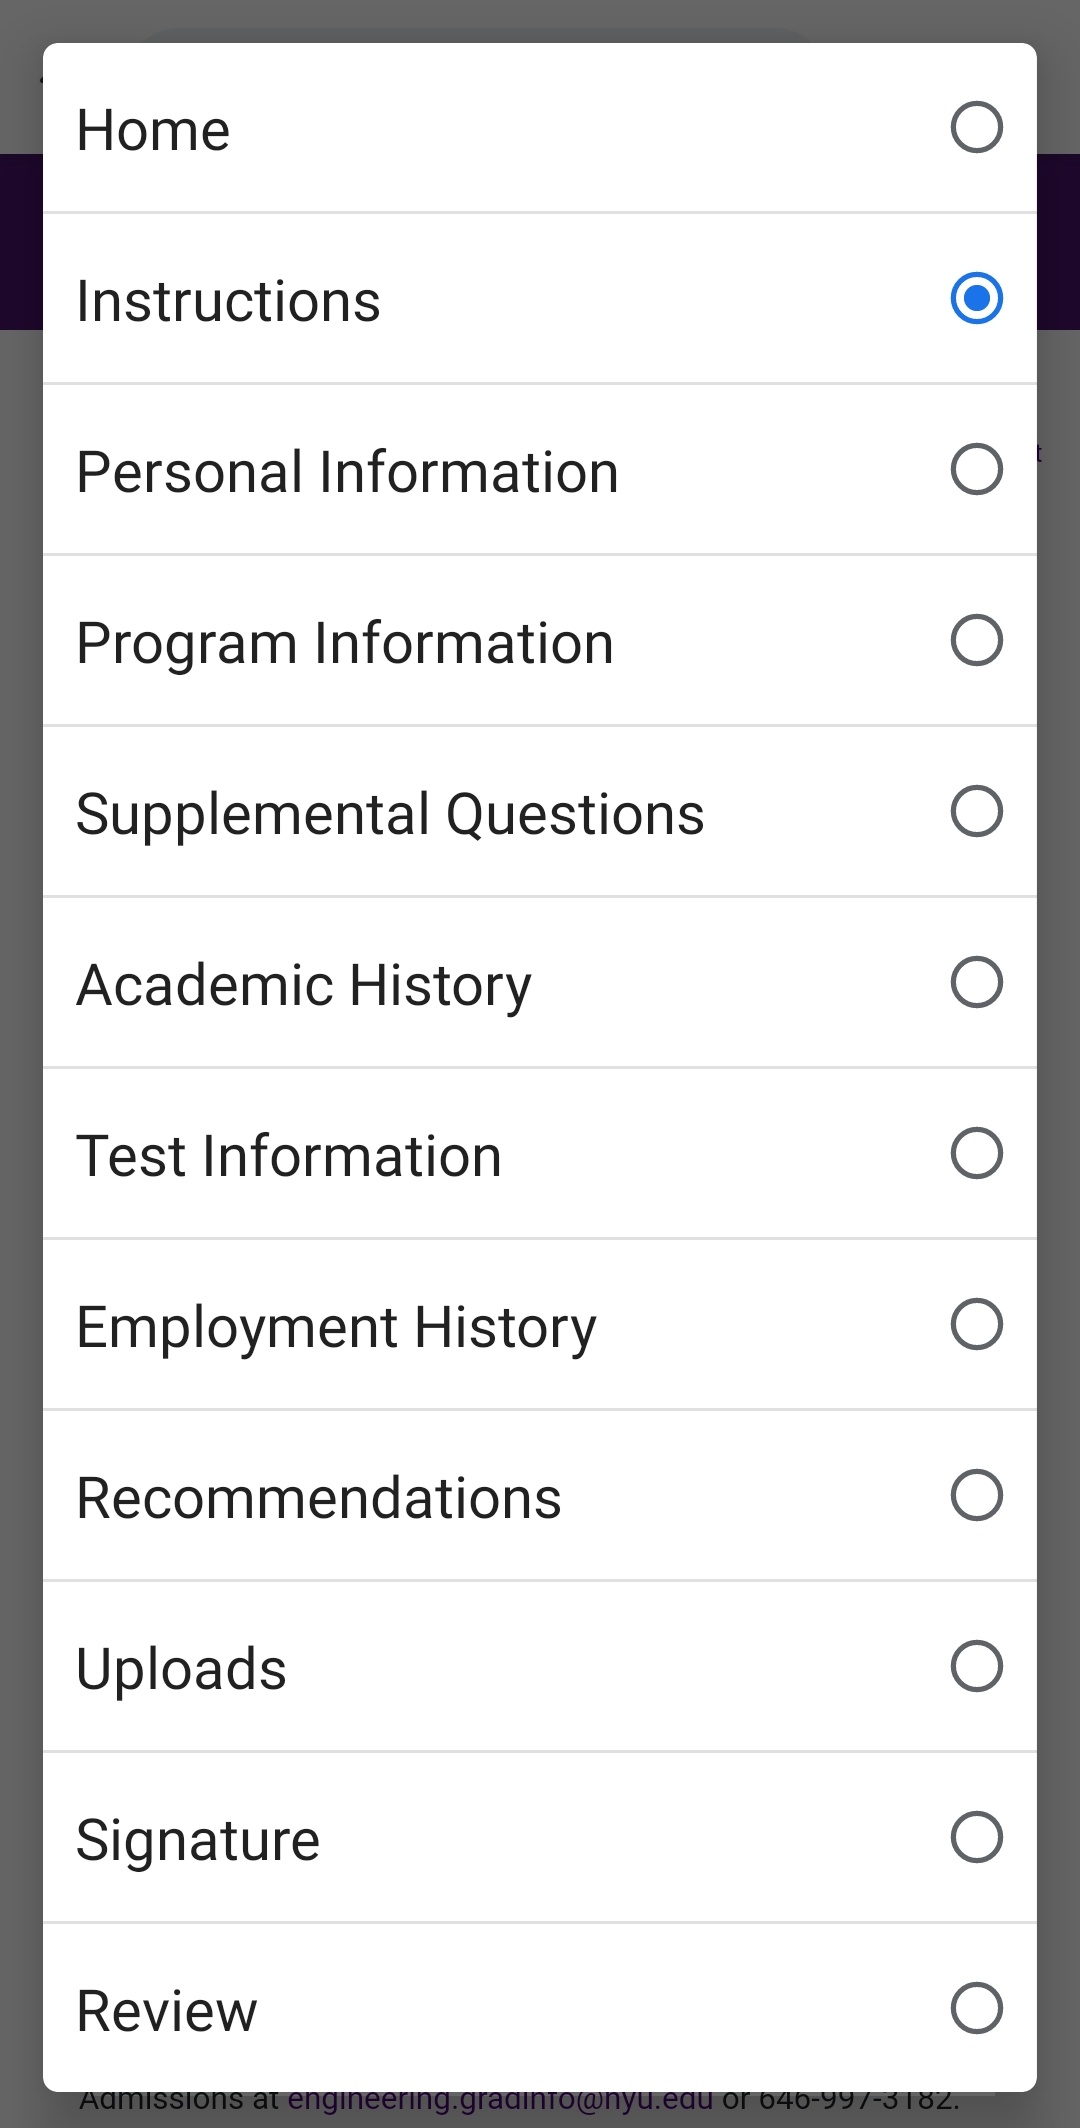Select the Home radio button

[976, 128]
